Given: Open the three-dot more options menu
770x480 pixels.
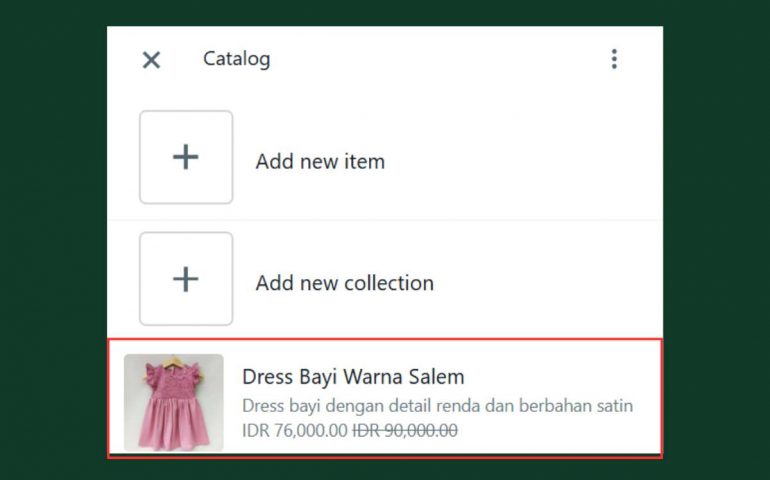Looking at the screenshot, I should [614, 59].
